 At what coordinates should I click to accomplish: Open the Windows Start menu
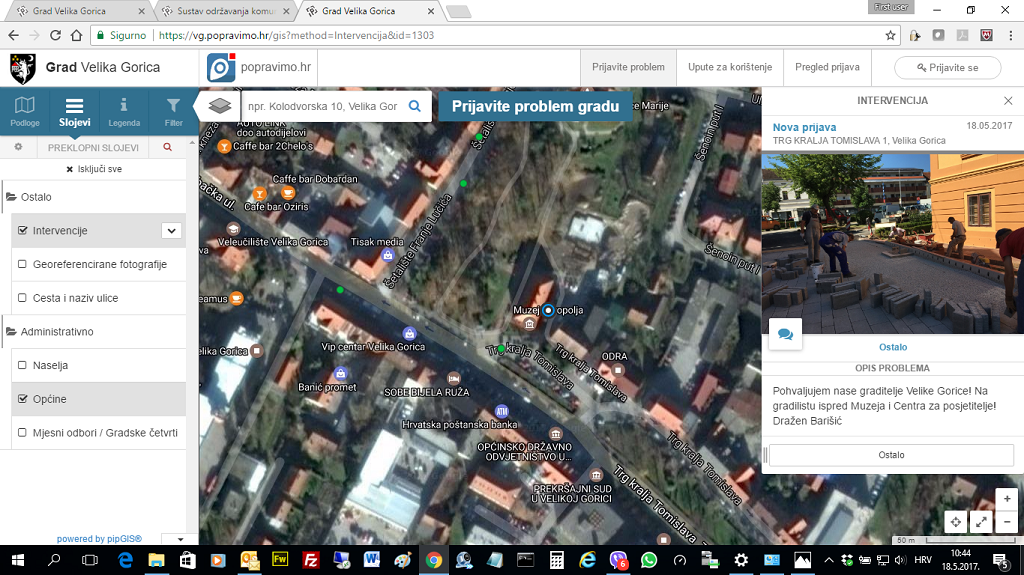click(x=18, y=560)
